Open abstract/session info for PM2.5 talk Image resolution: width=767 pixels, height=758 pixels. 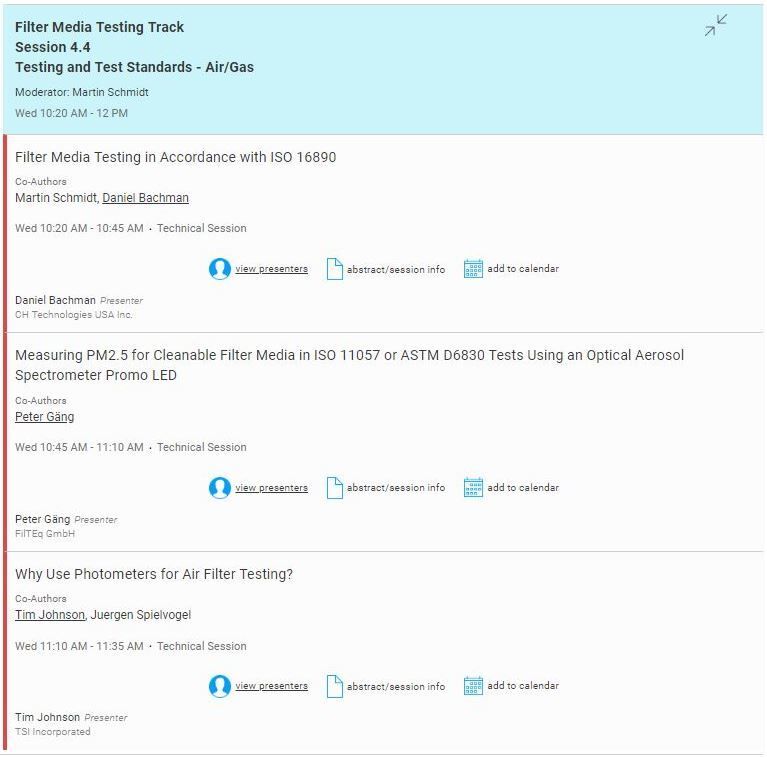(396, 488)
